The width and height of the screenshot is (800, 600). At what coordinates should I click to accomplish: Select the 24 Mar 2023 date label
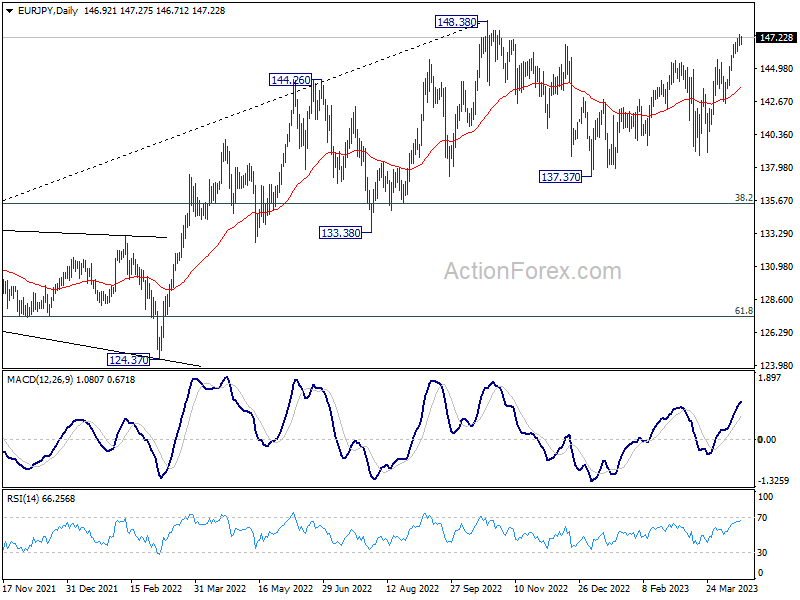tap(732, 588)
